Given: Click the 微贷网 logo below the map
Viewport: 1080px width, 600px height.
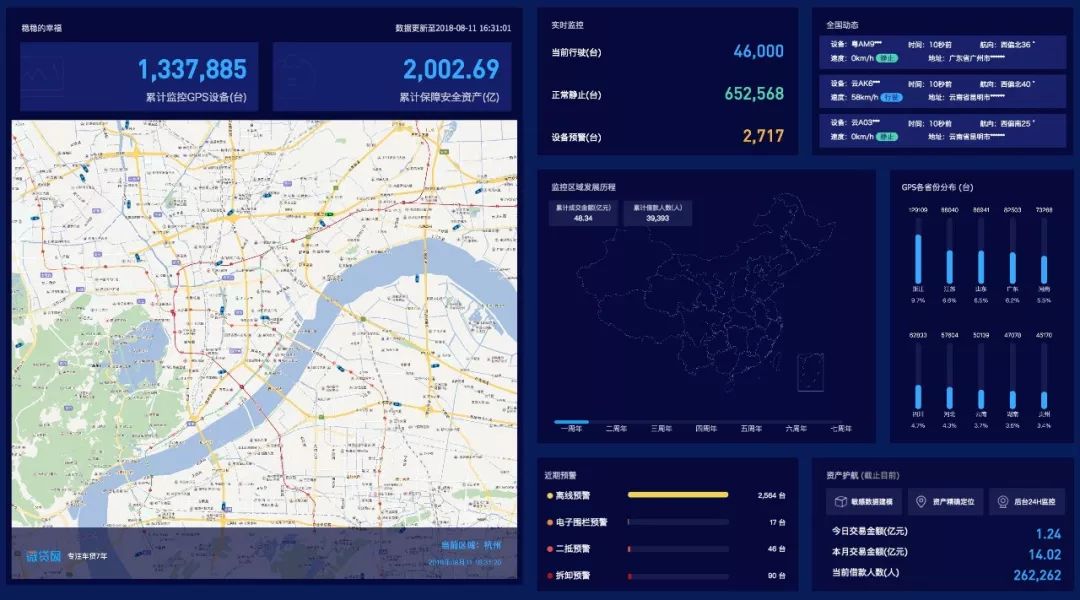Looking at the screenshot, I should (x=43, y=556).
